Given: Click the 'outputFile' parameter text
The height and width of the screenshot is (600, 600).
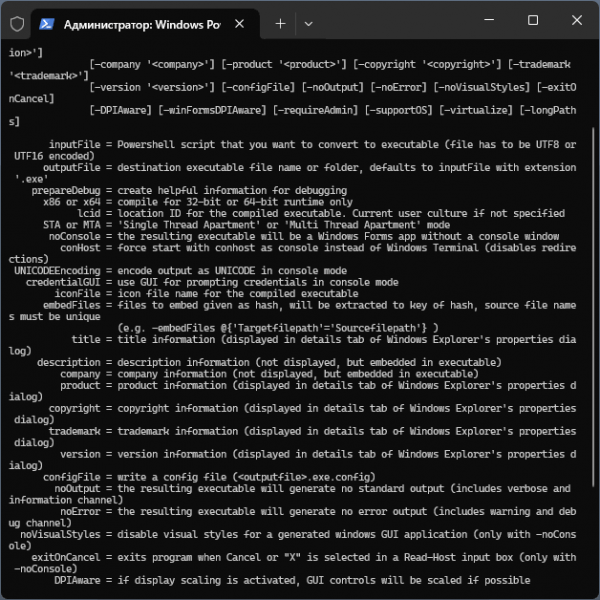Looking at the screenshot, I should pos(72,168).
